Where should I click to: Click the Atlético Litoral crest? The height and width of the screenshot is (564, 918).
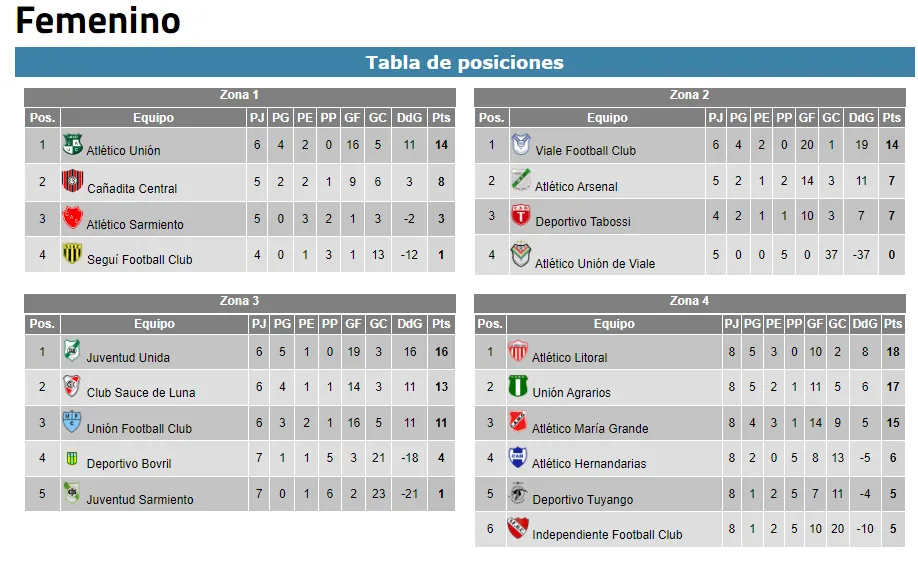(518, 352)
